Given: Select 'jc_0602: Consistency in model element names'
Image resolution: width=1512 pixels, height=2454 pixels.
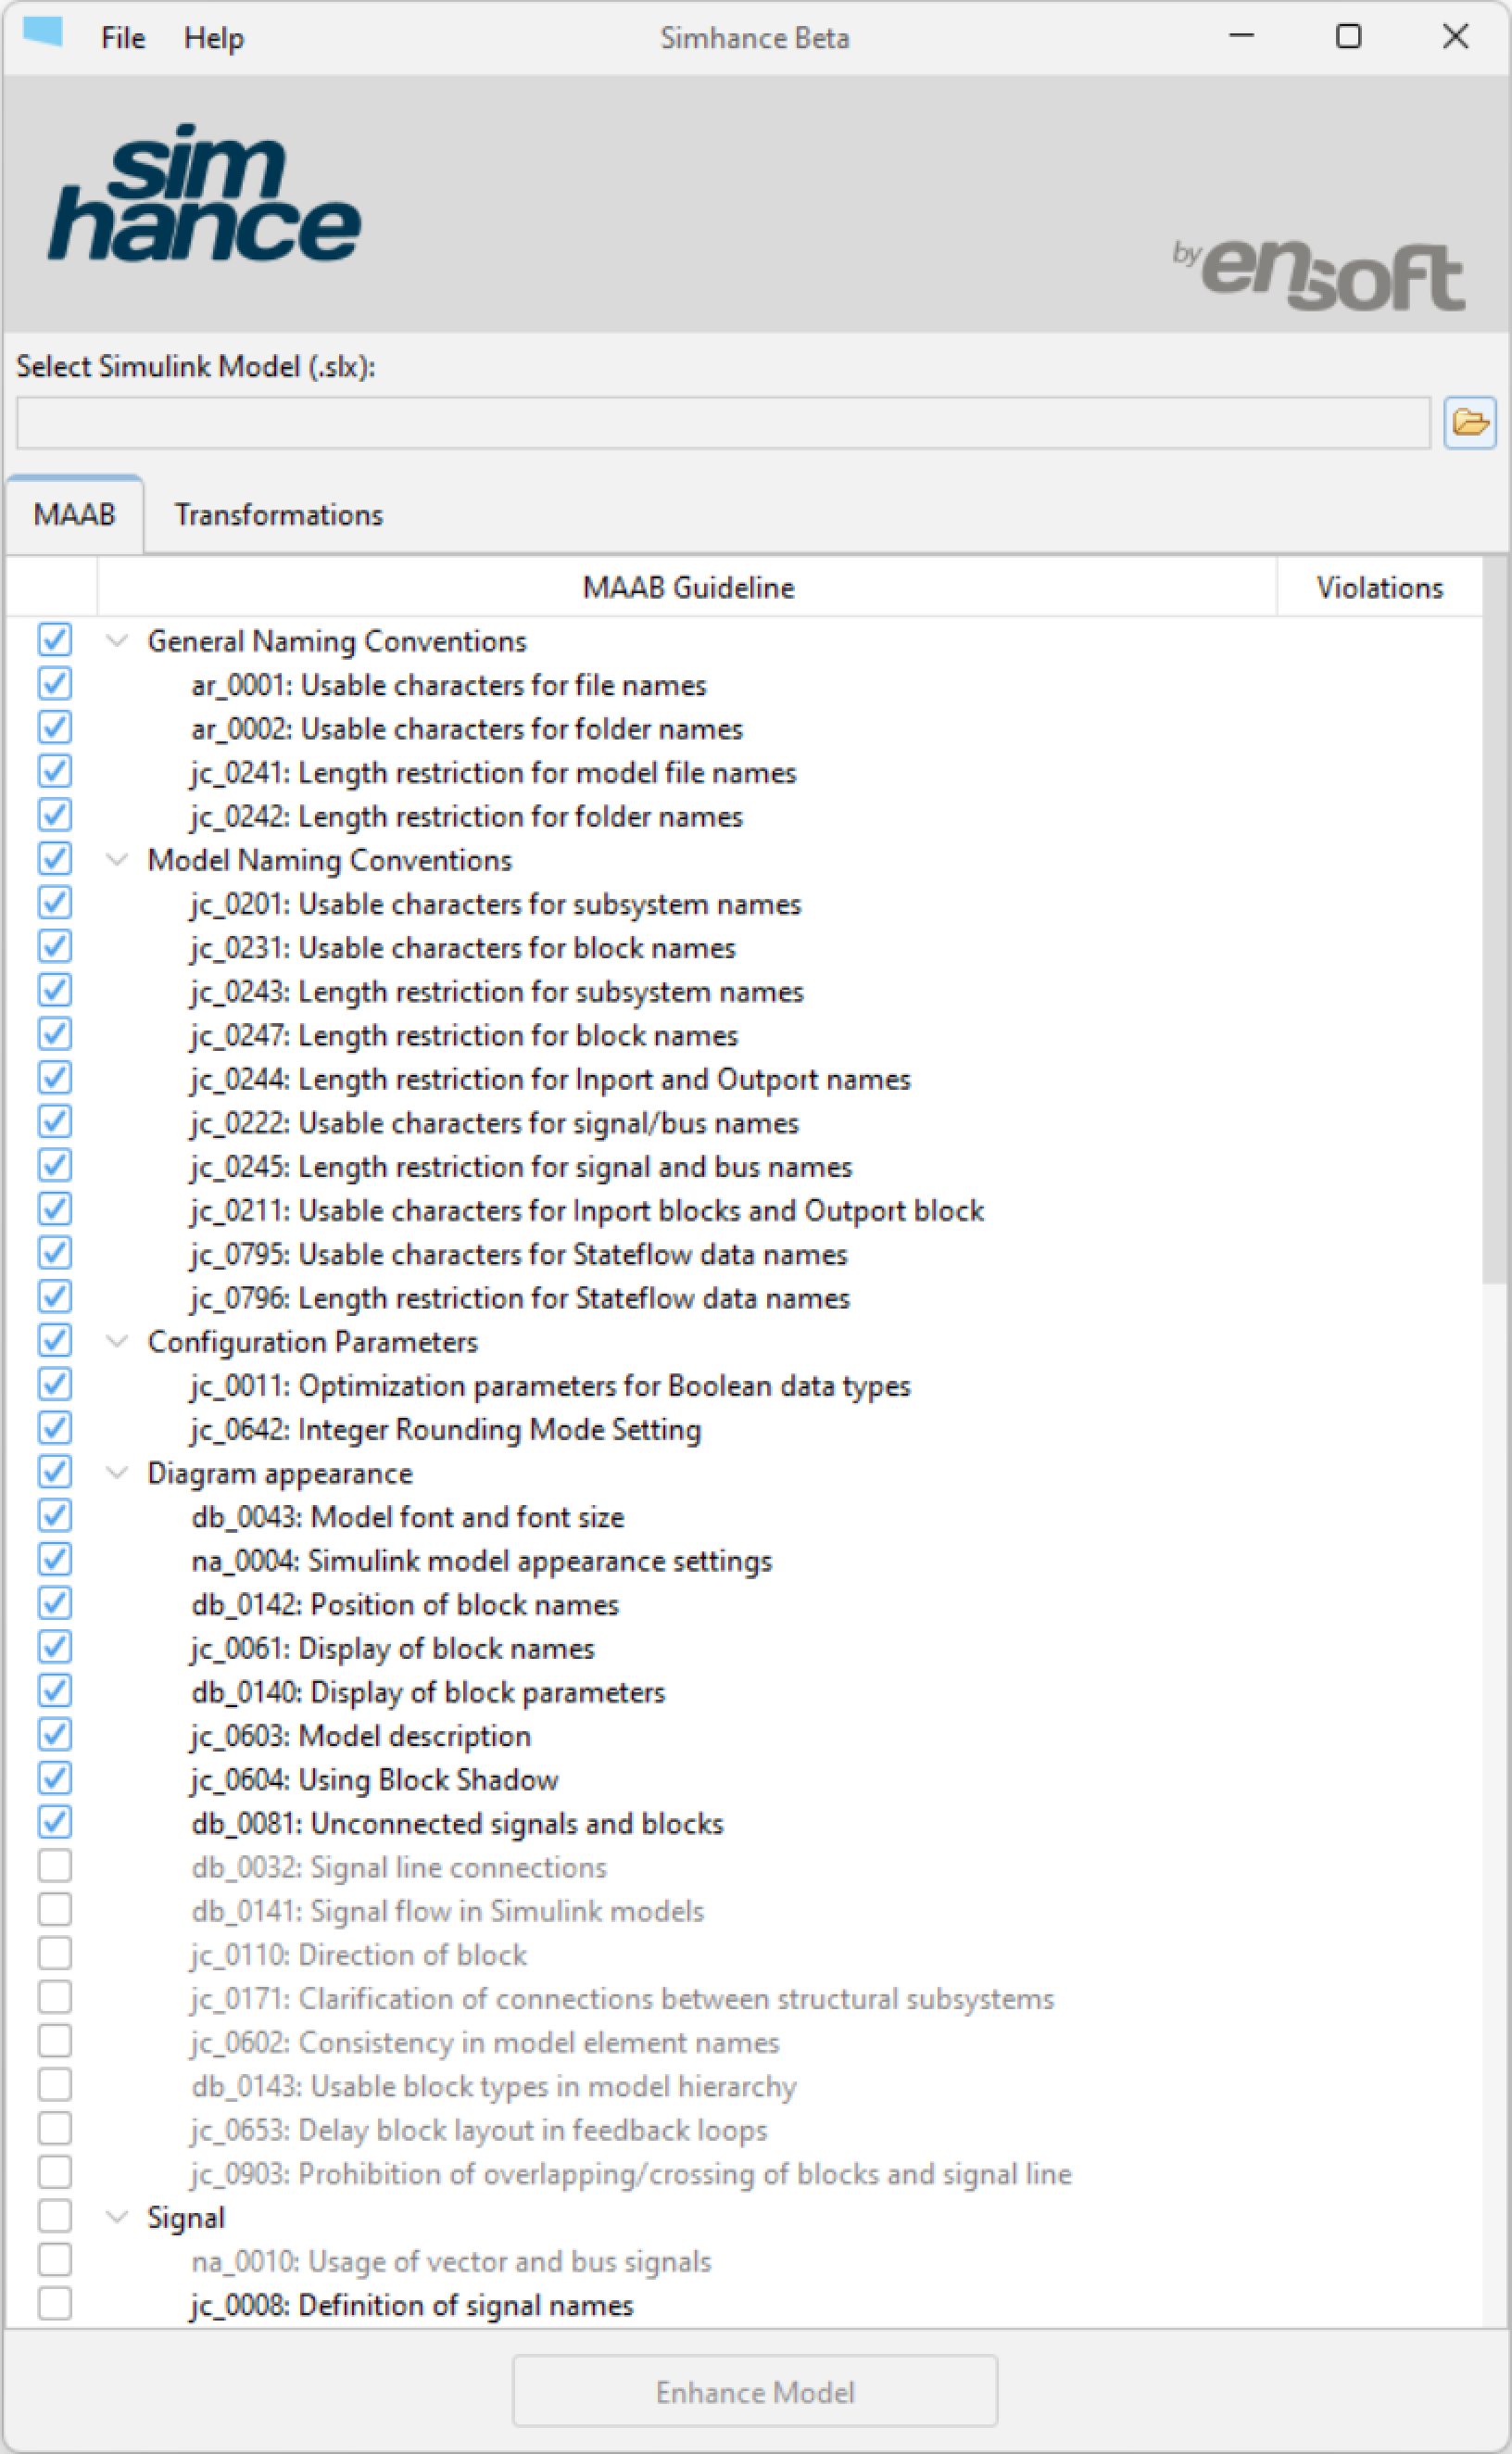Looking at the screenshot, I should tap(485, 2043).
